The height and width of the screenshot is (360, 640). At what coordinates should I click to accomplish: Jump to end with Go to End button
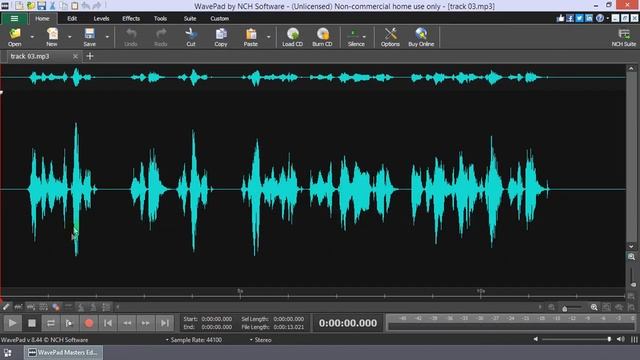coord(164,323)
